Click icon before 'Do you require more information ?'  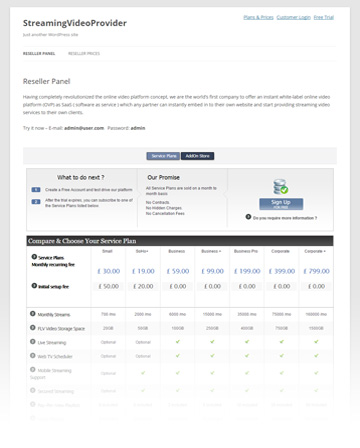tap(248, 217)
